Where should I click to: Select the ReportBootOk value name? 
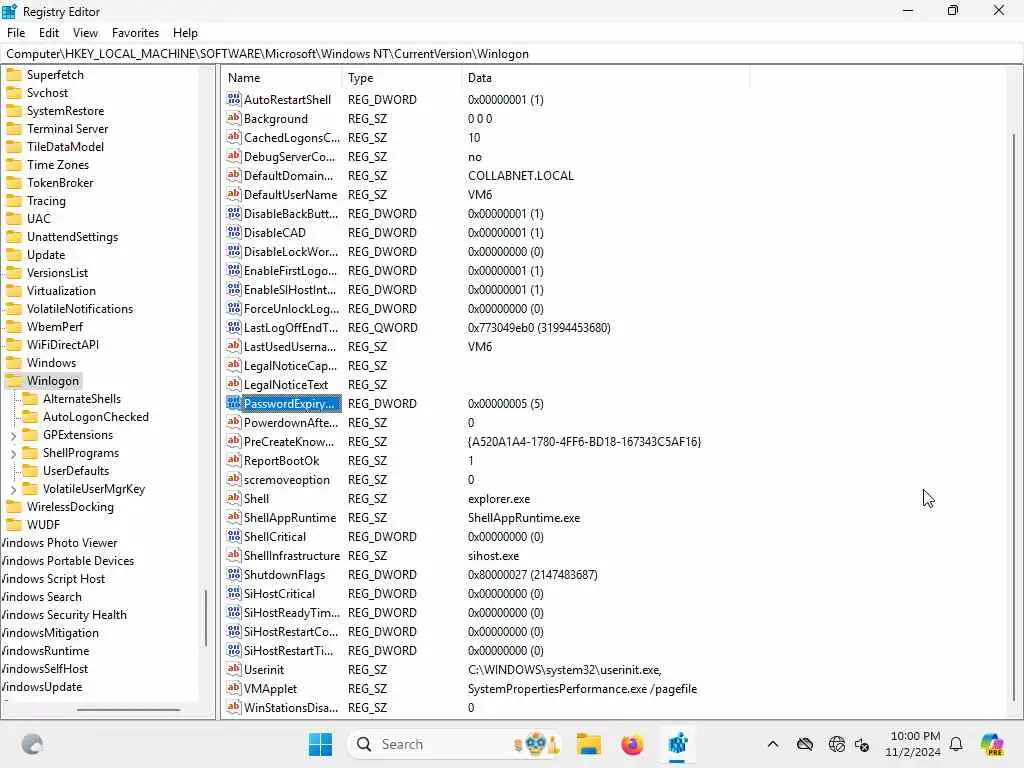click(x=281, y=461)
